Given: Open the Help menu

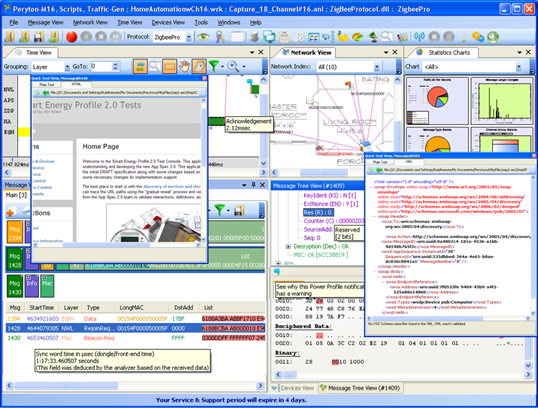Looking at the screenshot, I should 256,23.
